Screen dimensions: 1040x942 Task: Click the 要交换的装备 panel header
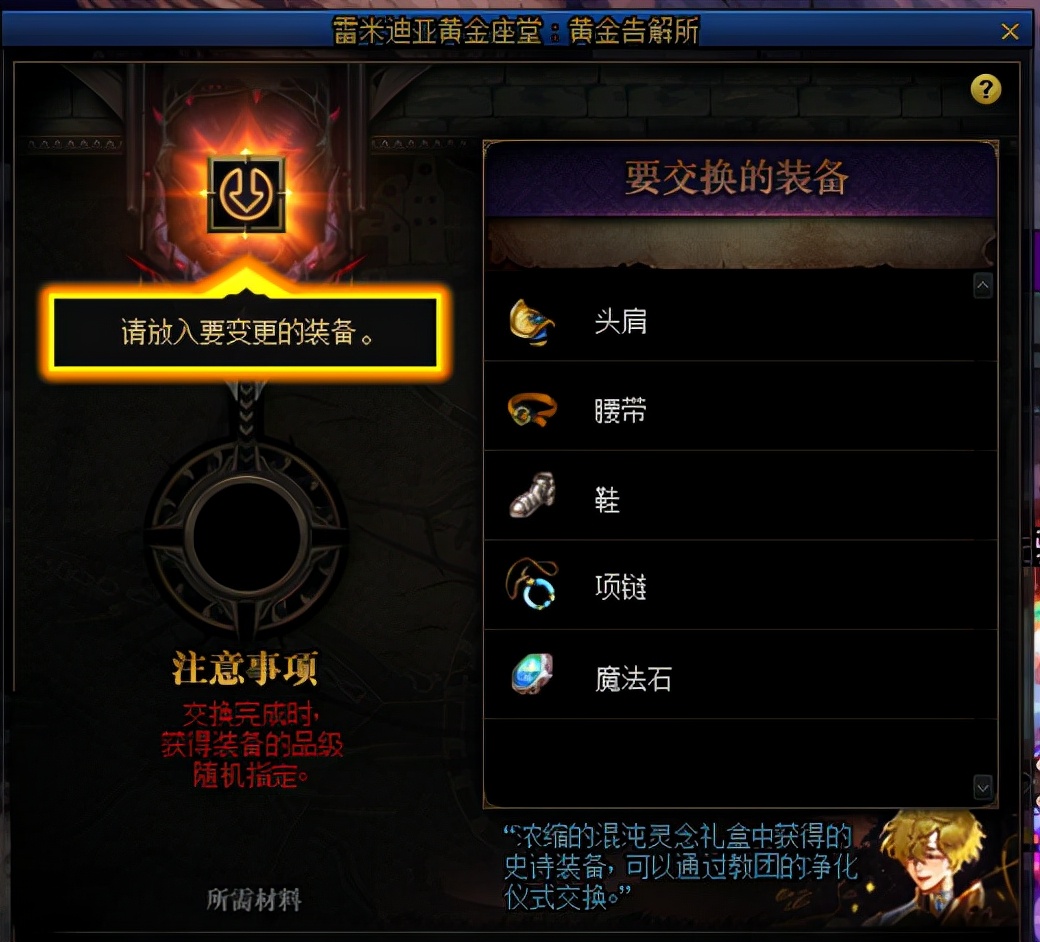point(738,178)
